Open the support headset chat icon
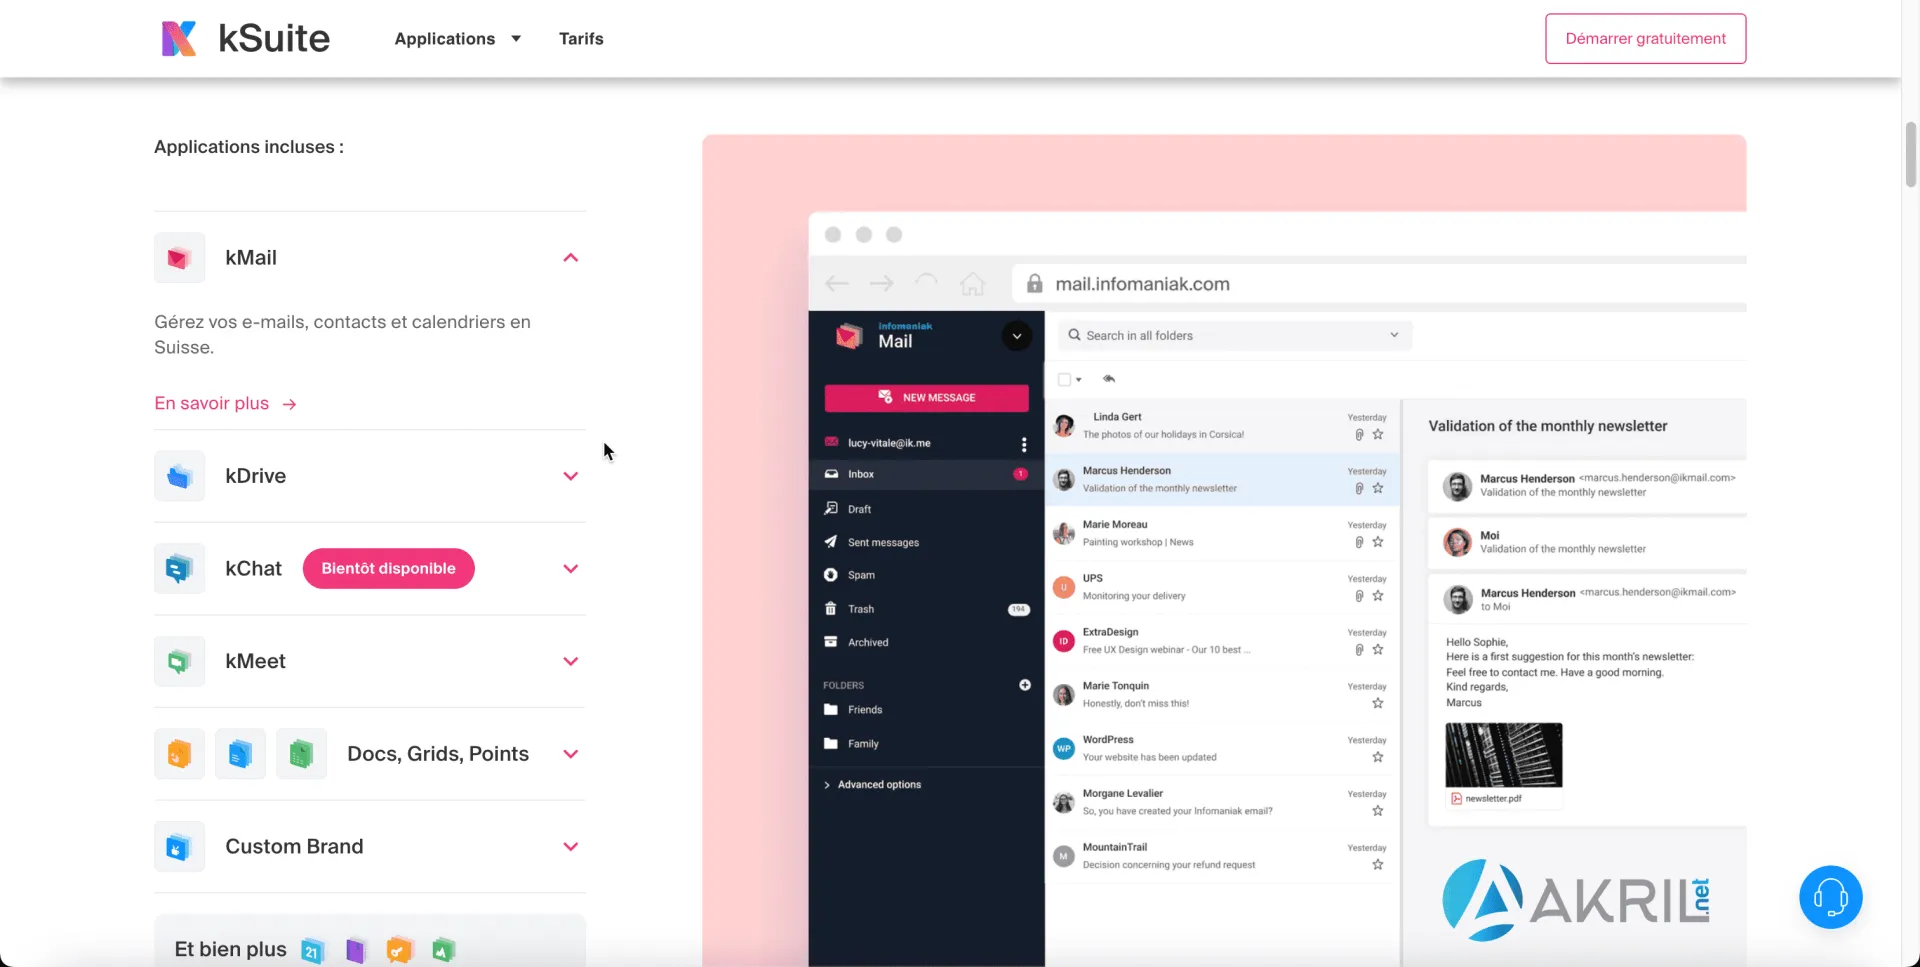 click(x=1830, y=897)
